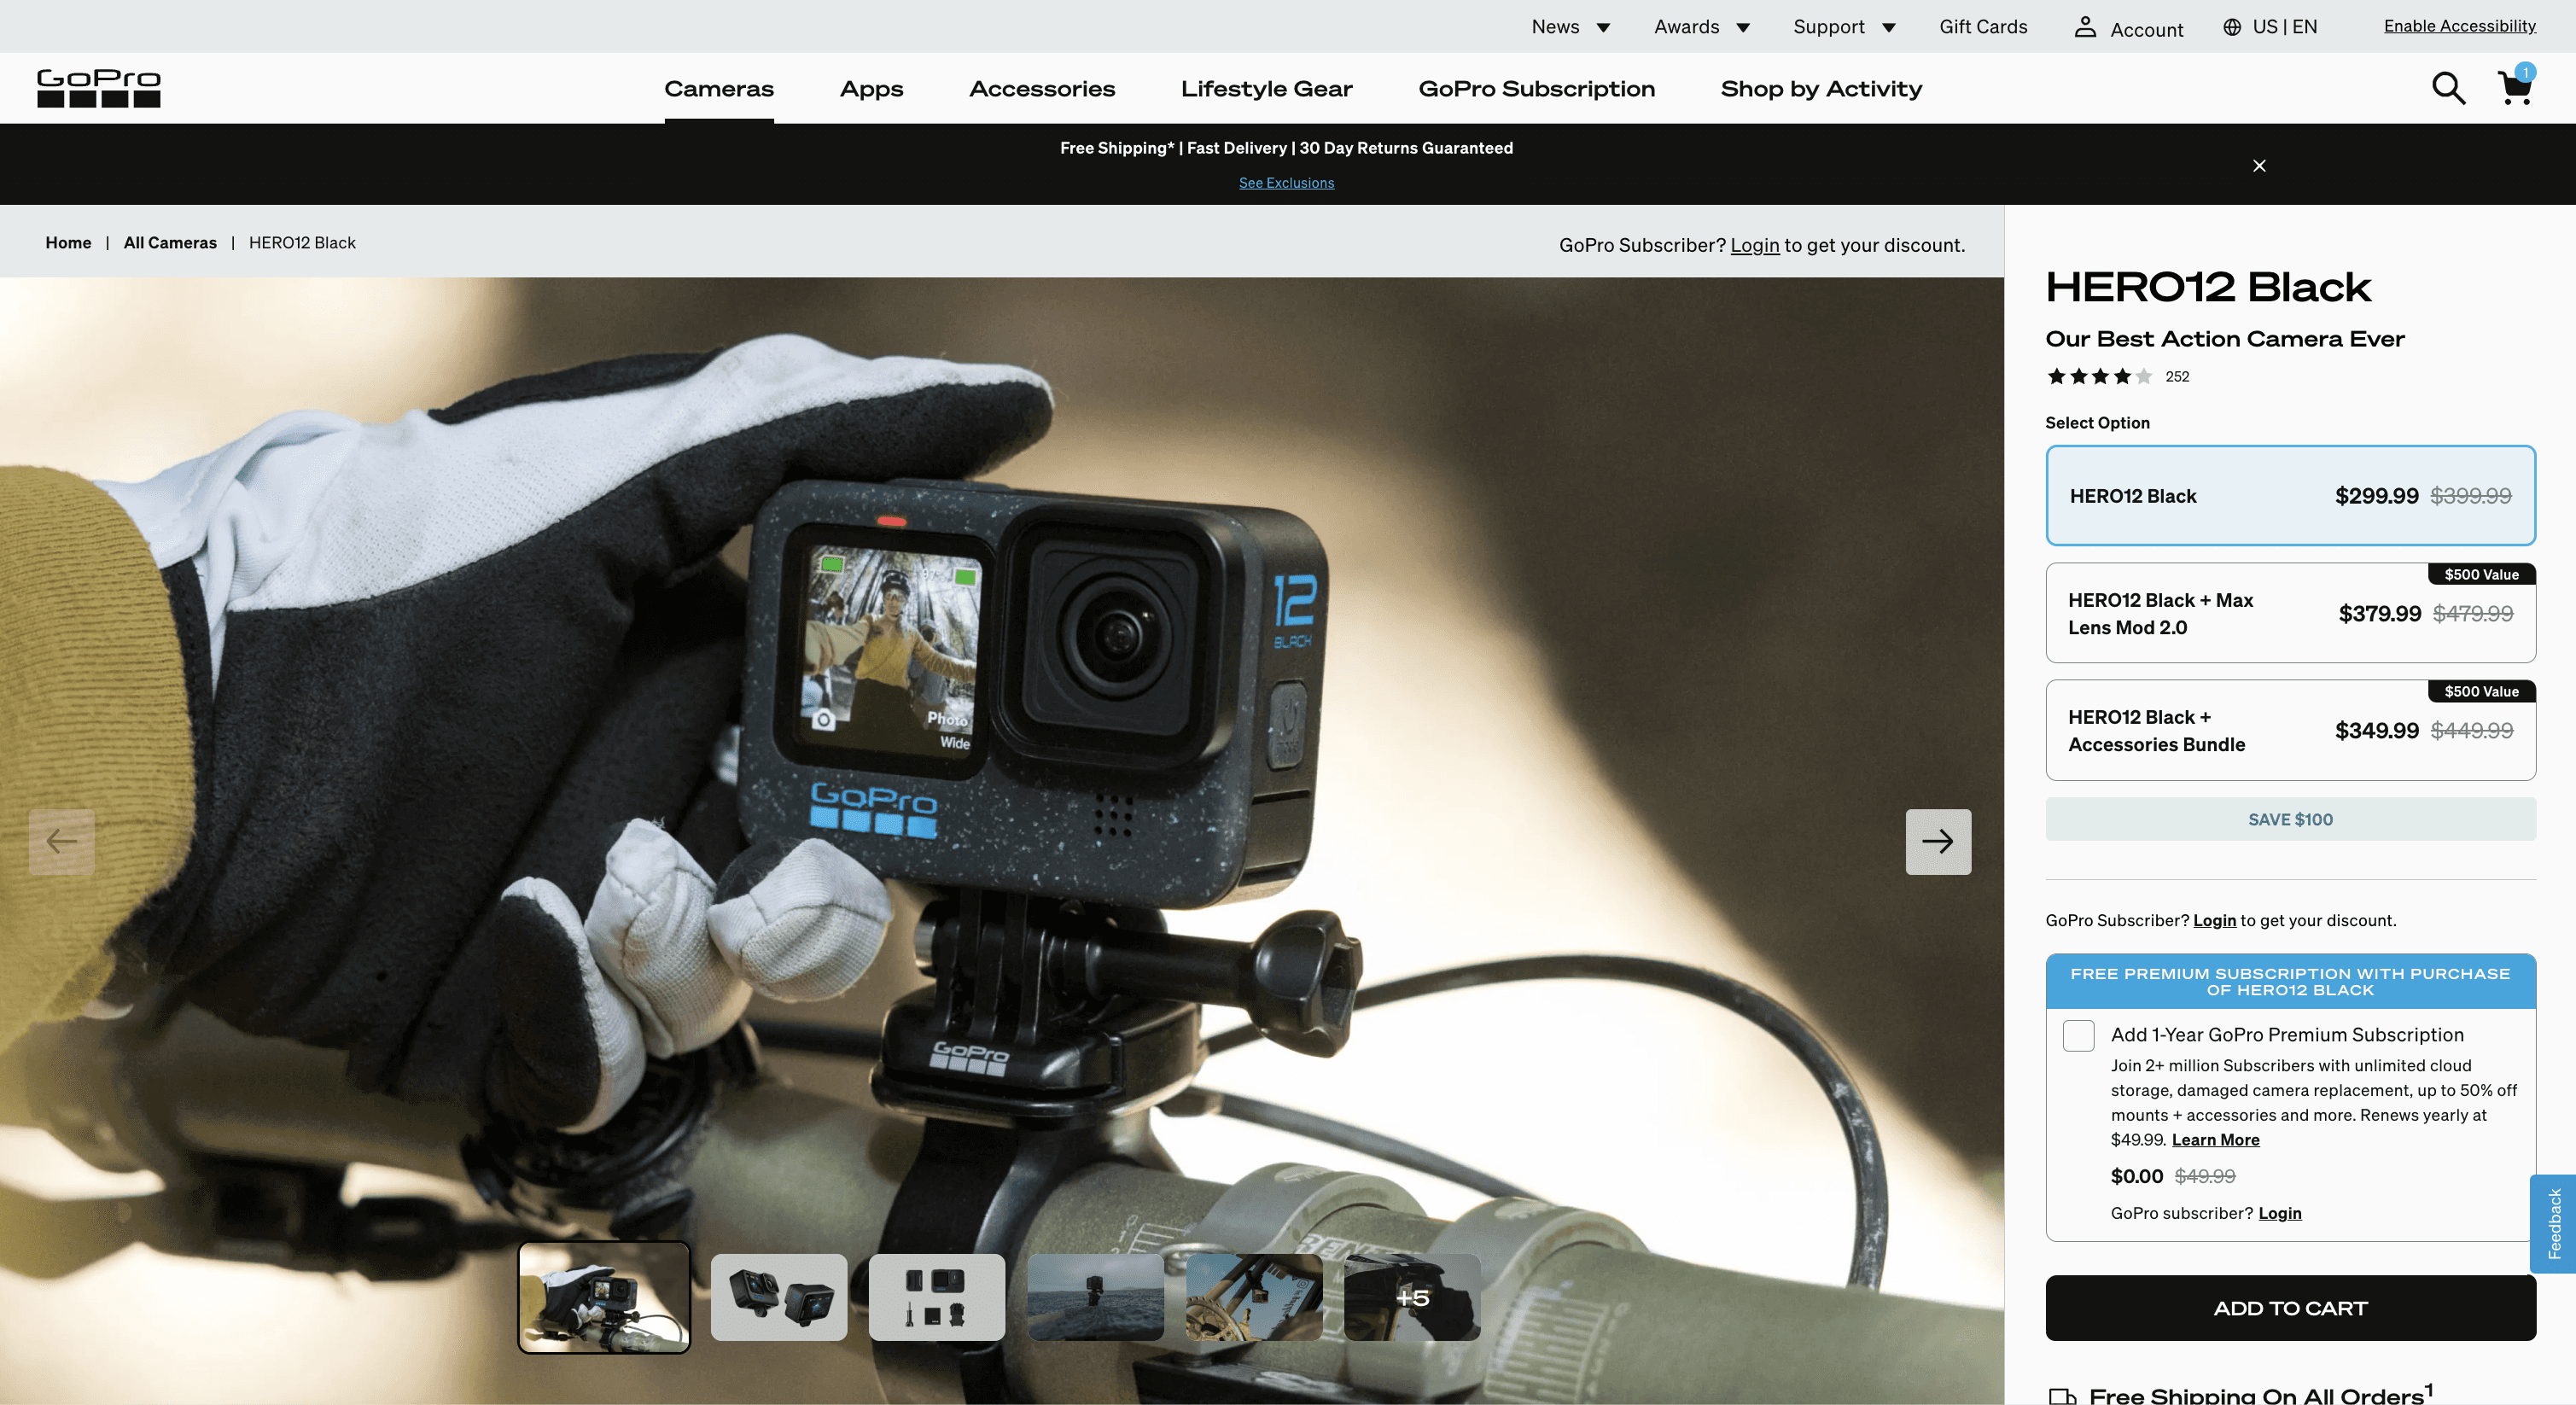Select HERO12 Black + Max Lens Mod 2.0

click(2290, 613)
